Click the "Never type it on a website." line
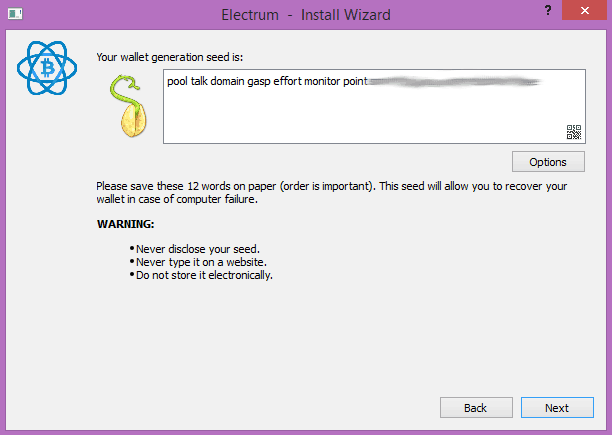The image size is (612, 435). click(198, 262)
